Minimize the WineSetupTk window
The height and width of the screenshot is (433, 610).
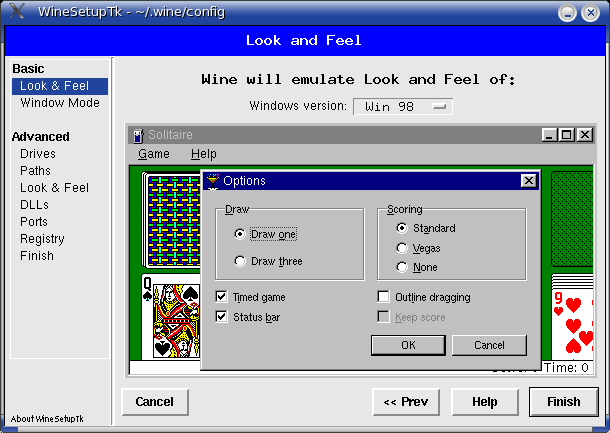tap(567, 13)
